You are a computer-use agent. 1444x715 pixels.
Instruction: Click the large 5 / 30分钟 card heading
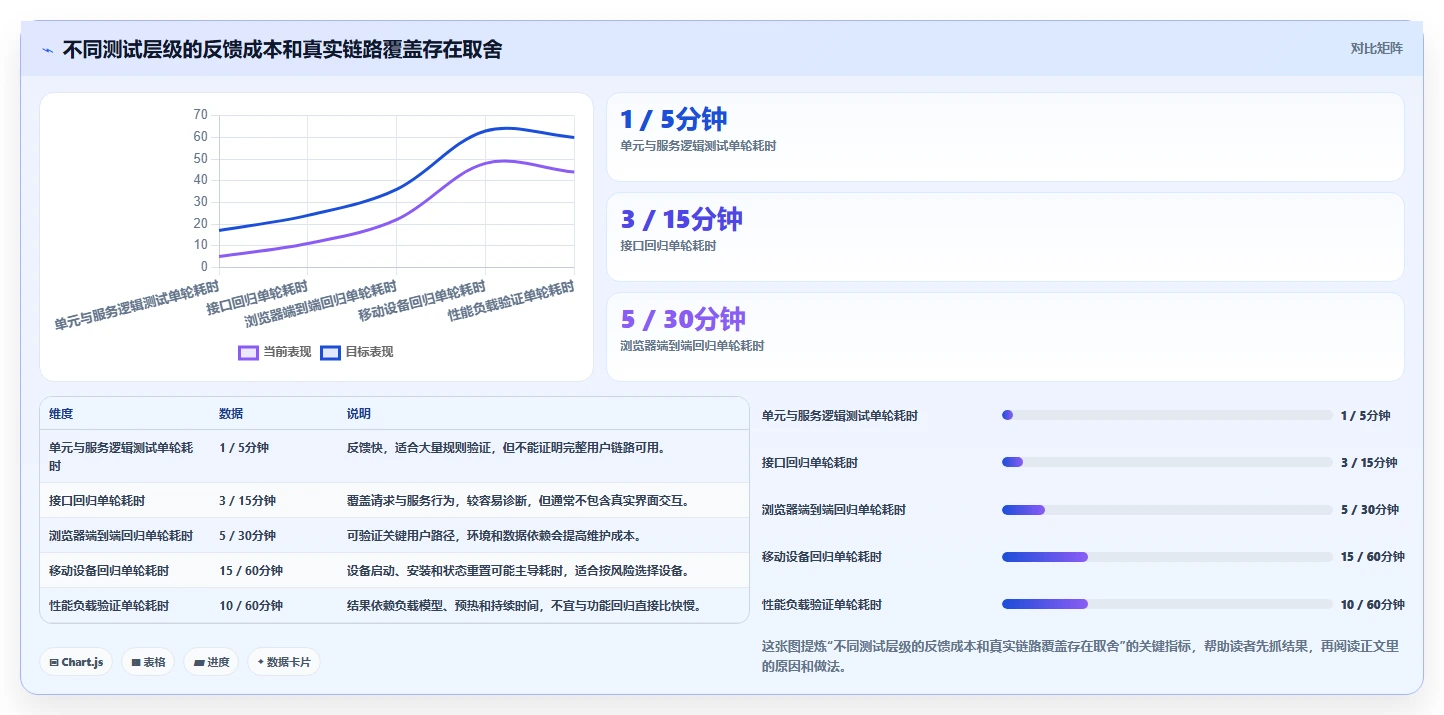click(x=683, y=320)
